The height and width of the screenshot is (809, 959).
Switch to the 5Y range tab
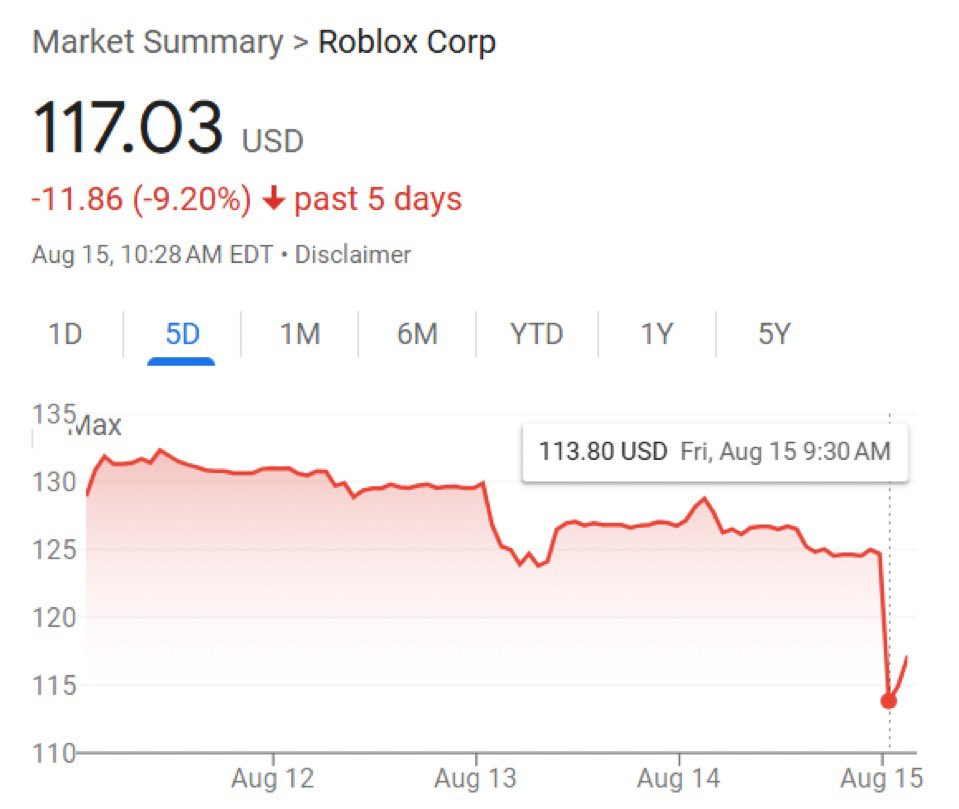coord(774,334)
